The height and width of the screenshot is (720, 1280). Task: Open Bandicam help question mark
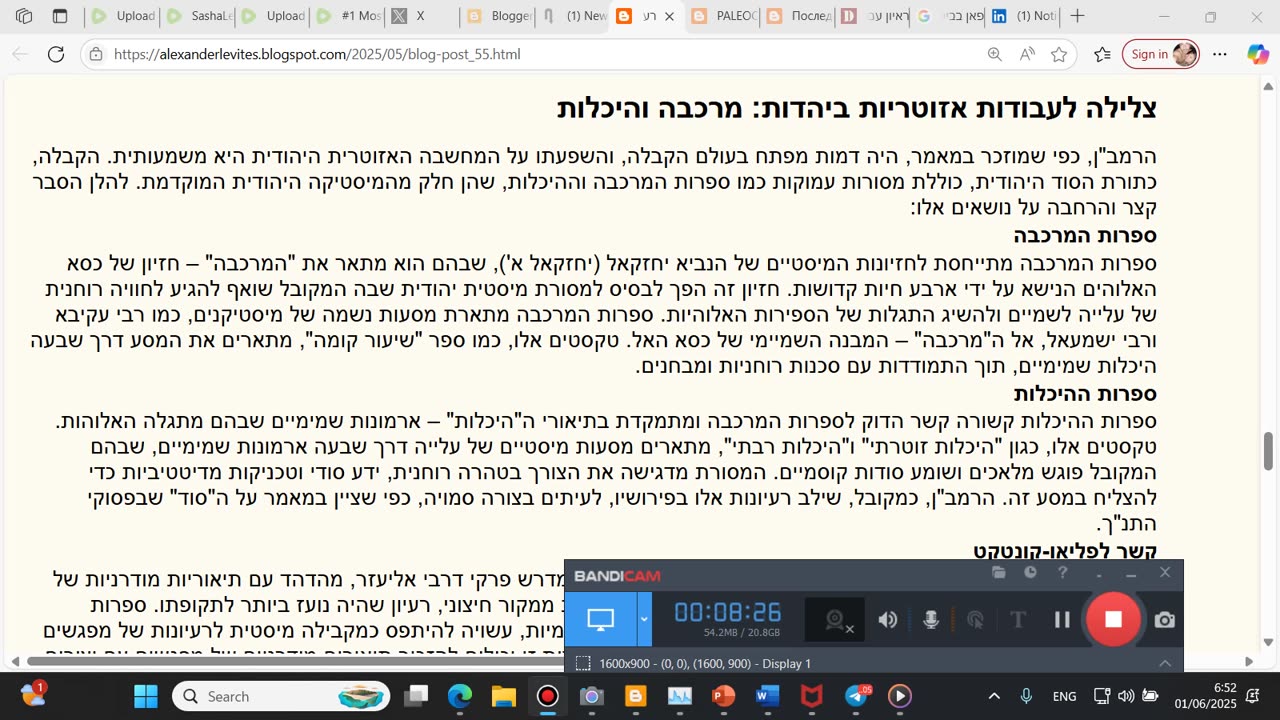point(1062,573)
